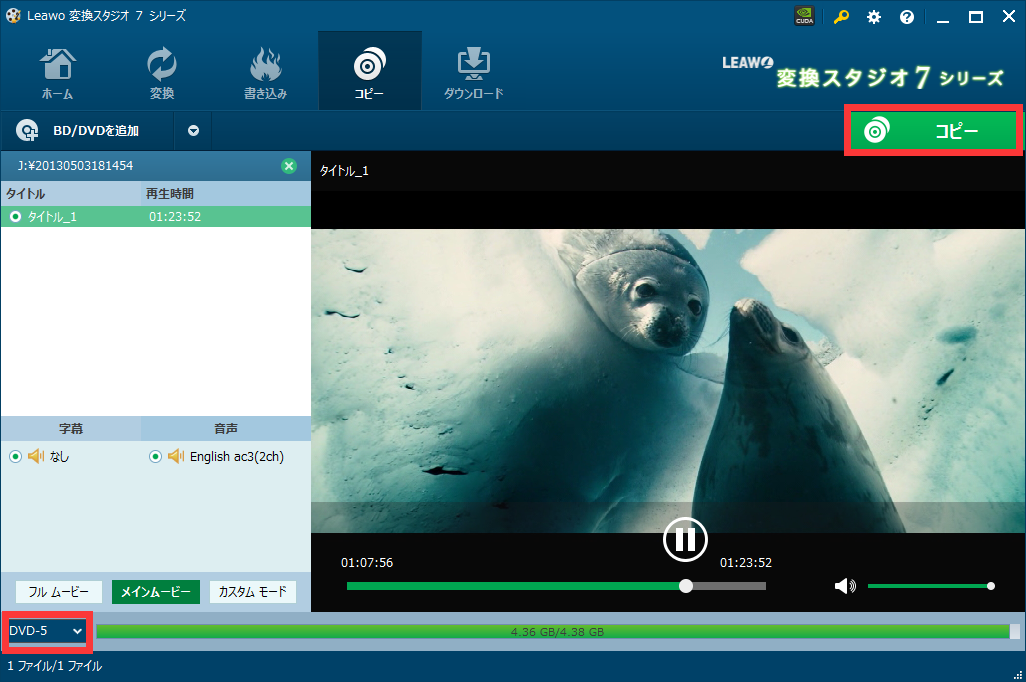The height and width of the screenshot is (682, 1026).
Task: Expand the BD/DVDを追加 dropdown arrow
Action: pyautogui.click(x=194, y=130)
